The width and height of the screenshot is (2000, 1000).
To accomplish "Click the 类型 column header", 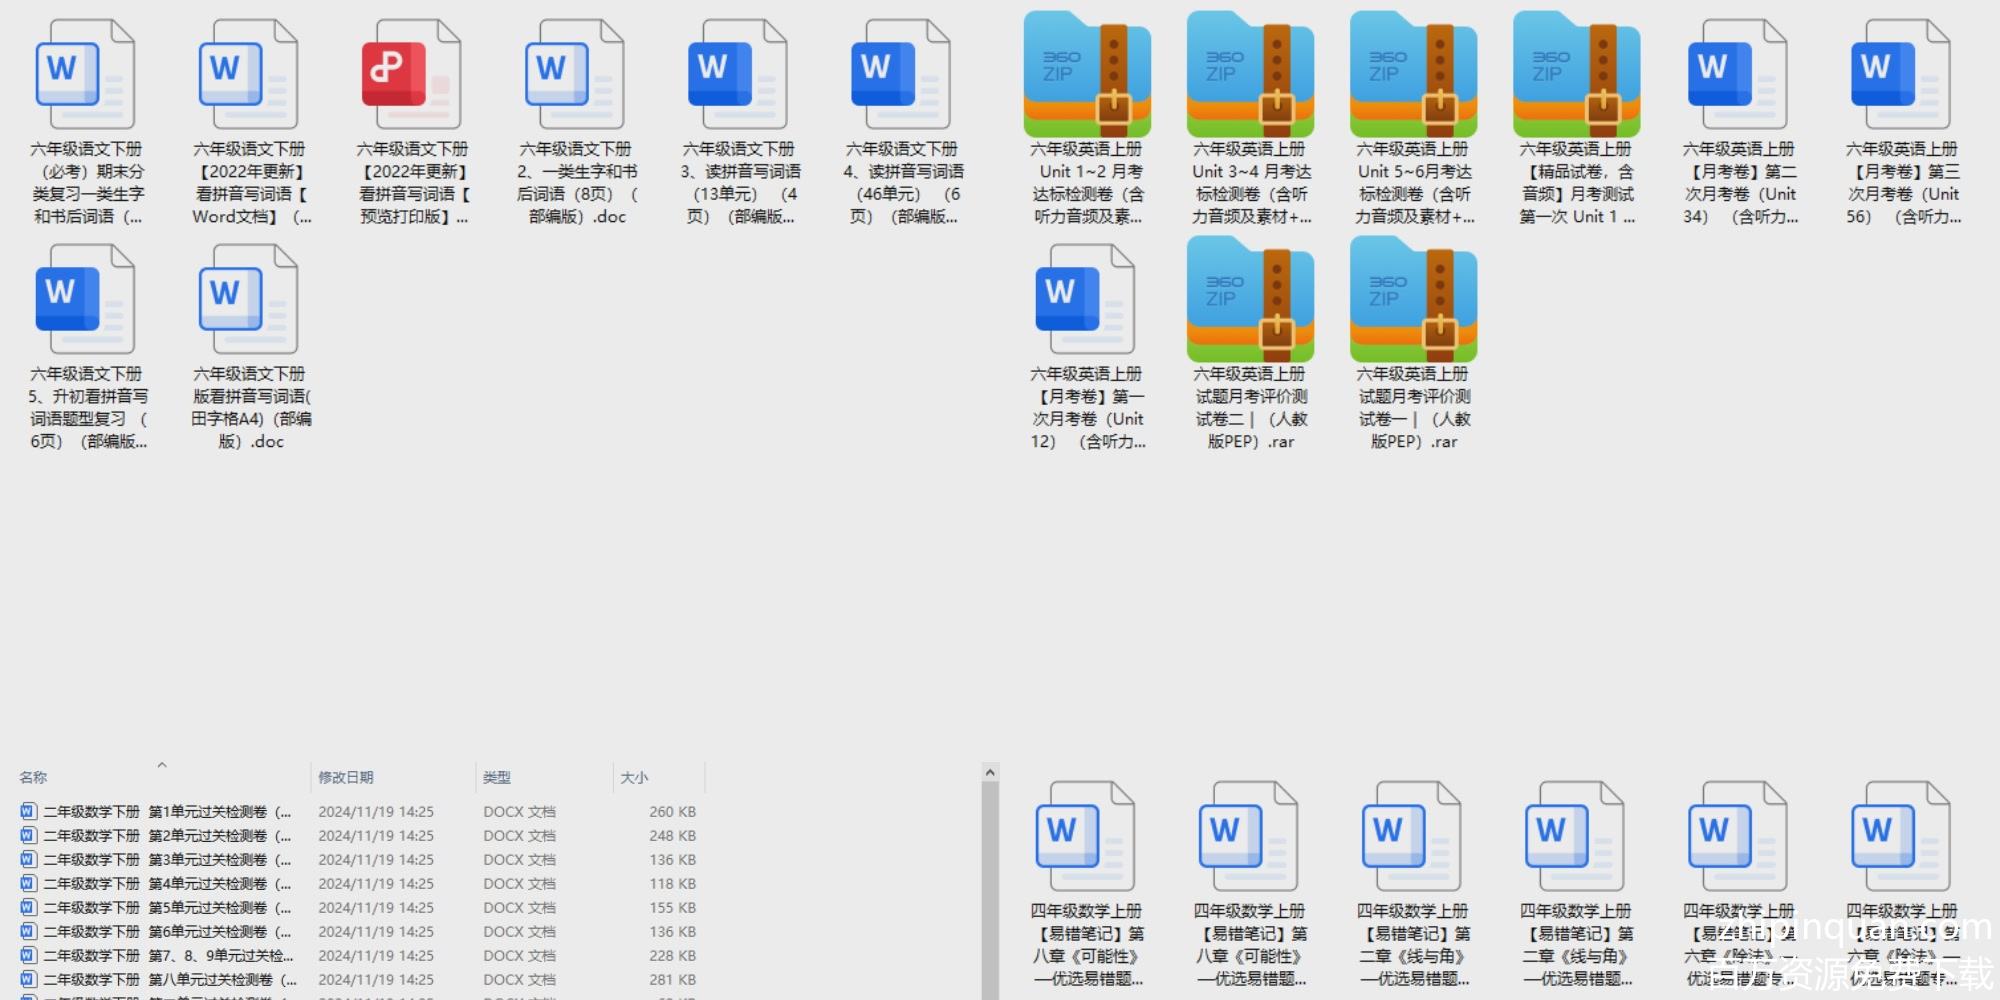I will [x=497, y=778].
